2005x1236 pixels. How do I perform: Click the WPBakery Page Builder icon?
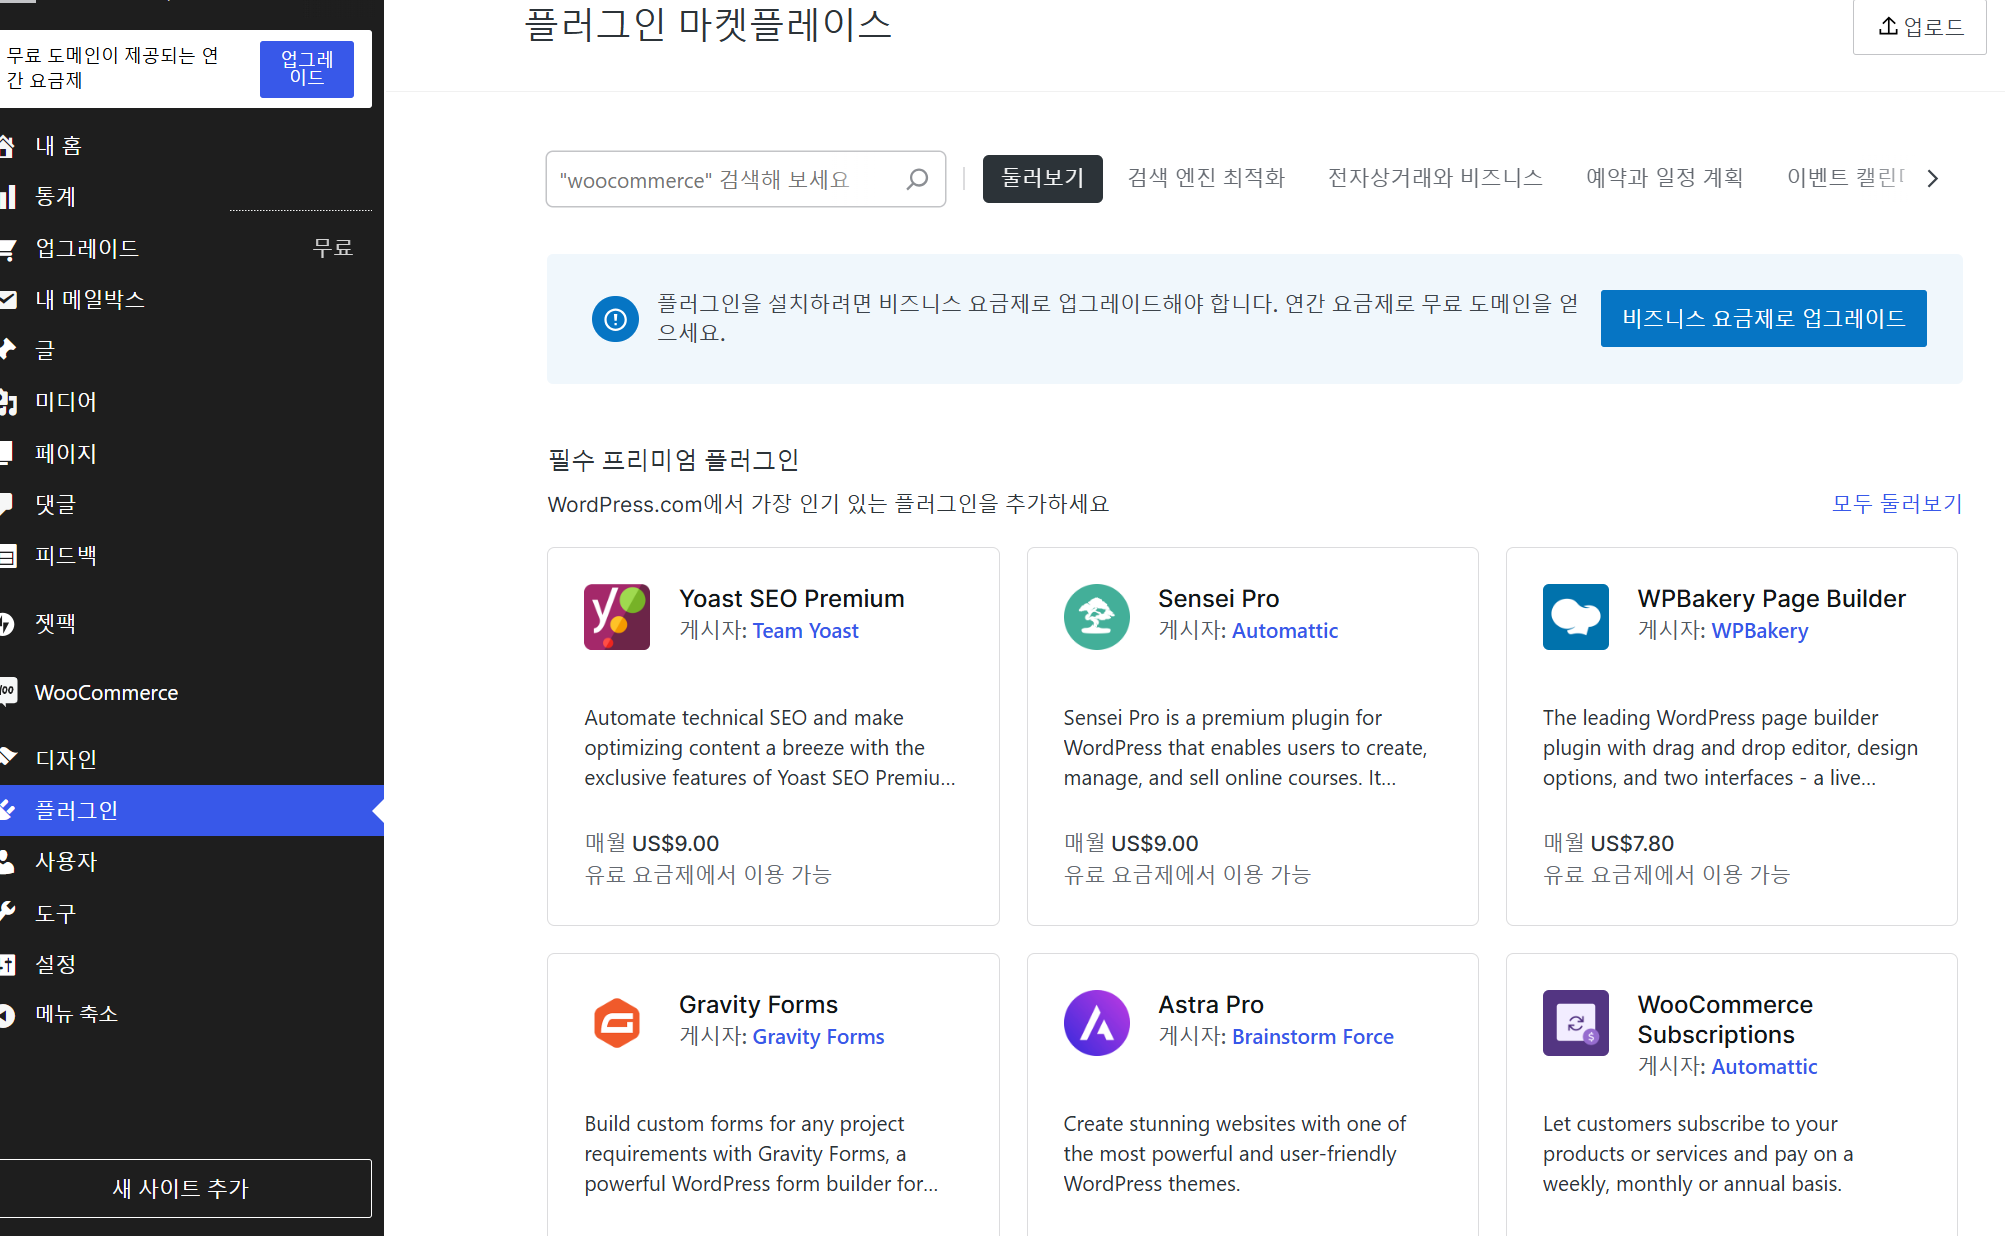tap(1575, 617)
